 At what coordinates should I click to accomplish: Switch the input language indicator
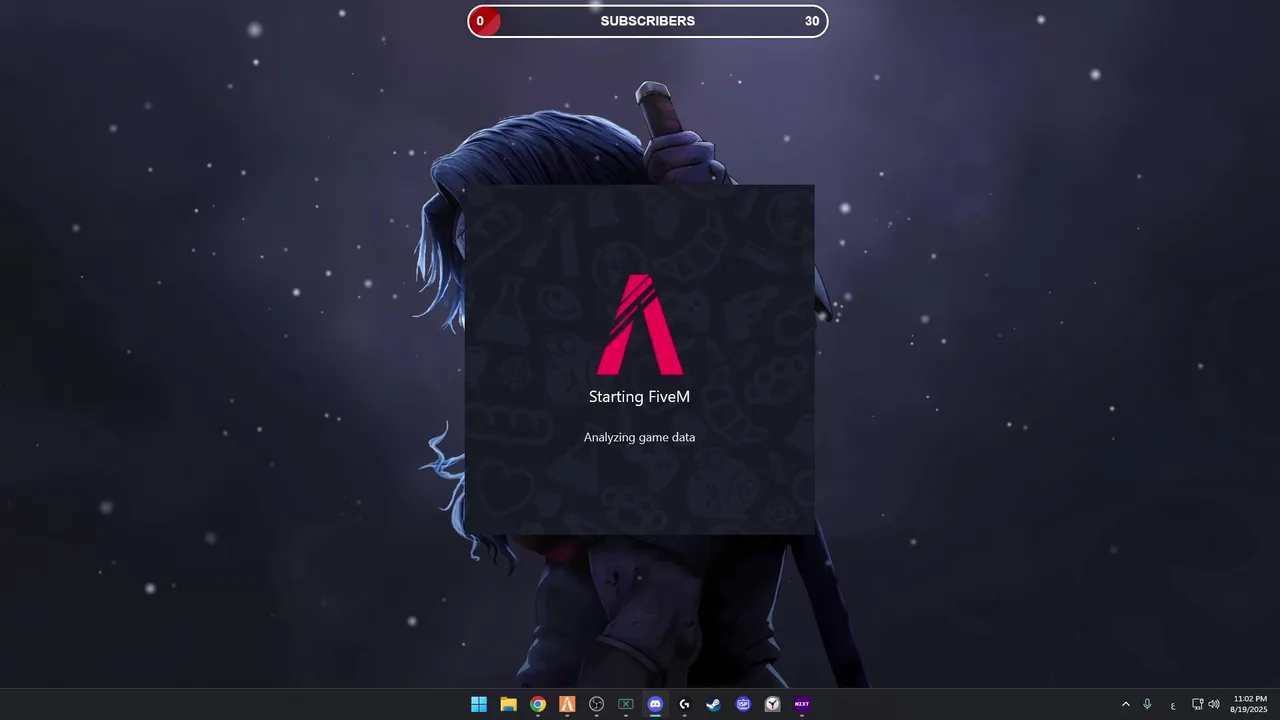pyautogui.click(x=1173, y=705)
